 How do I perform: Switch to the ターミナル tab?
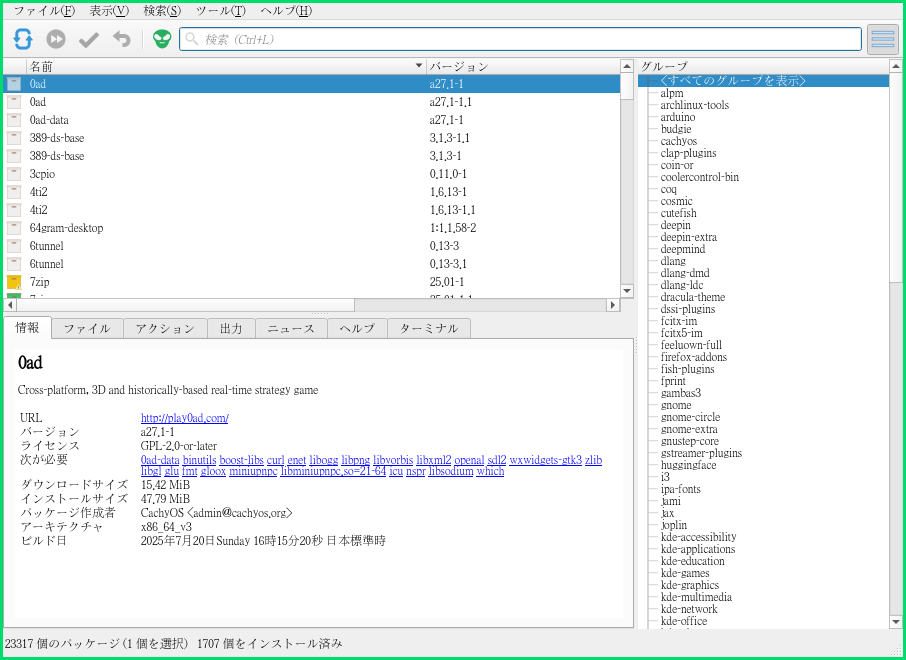point(429,328)
